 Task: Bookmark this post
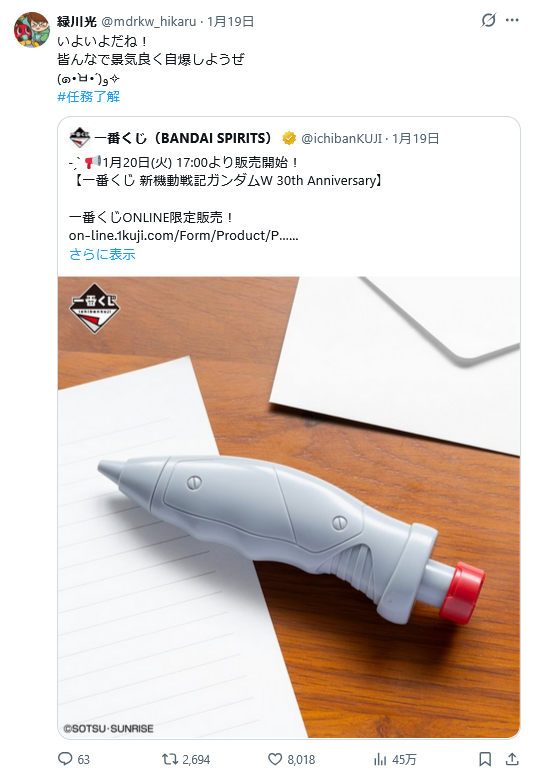click(x=485, y=759)
